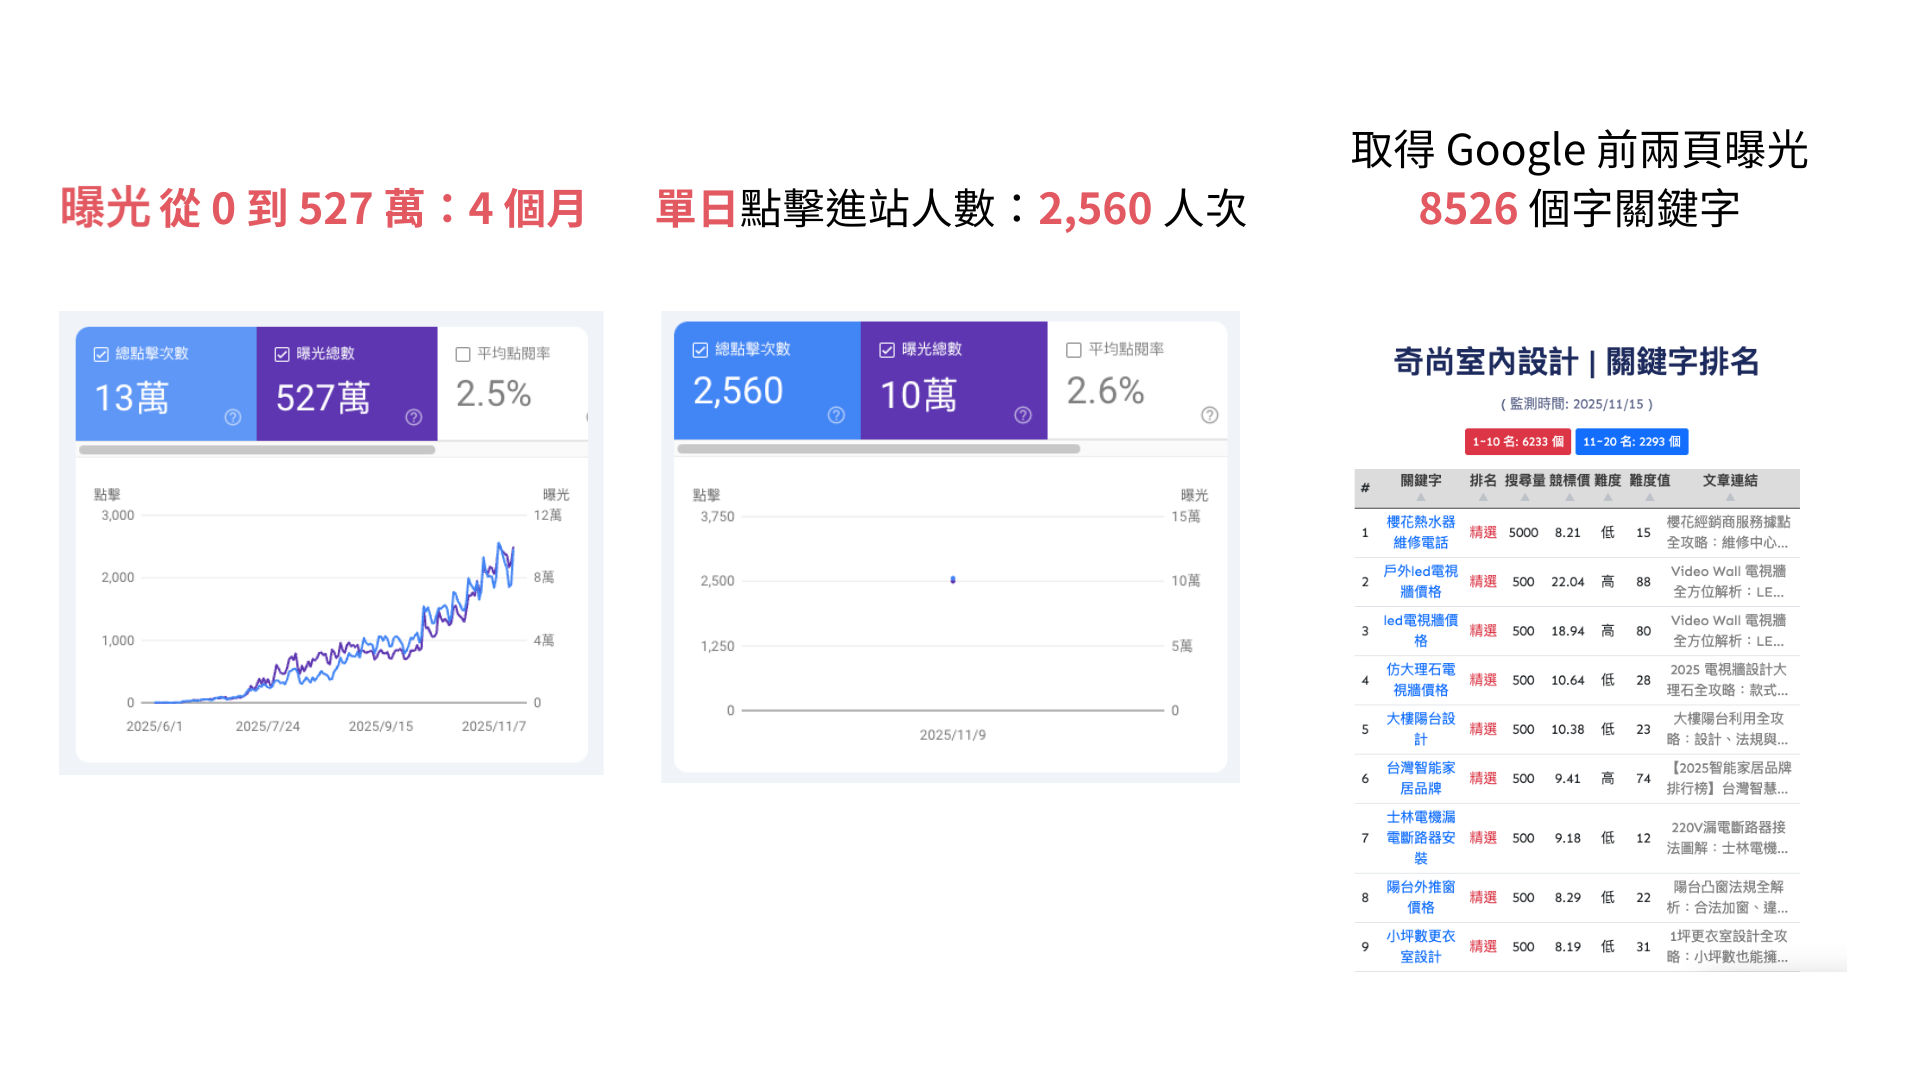Viewport: 1920px width, 1080px height.
Task: Select the red 1-10 名: 6233 個 tab
Action: pos(1517,442)
